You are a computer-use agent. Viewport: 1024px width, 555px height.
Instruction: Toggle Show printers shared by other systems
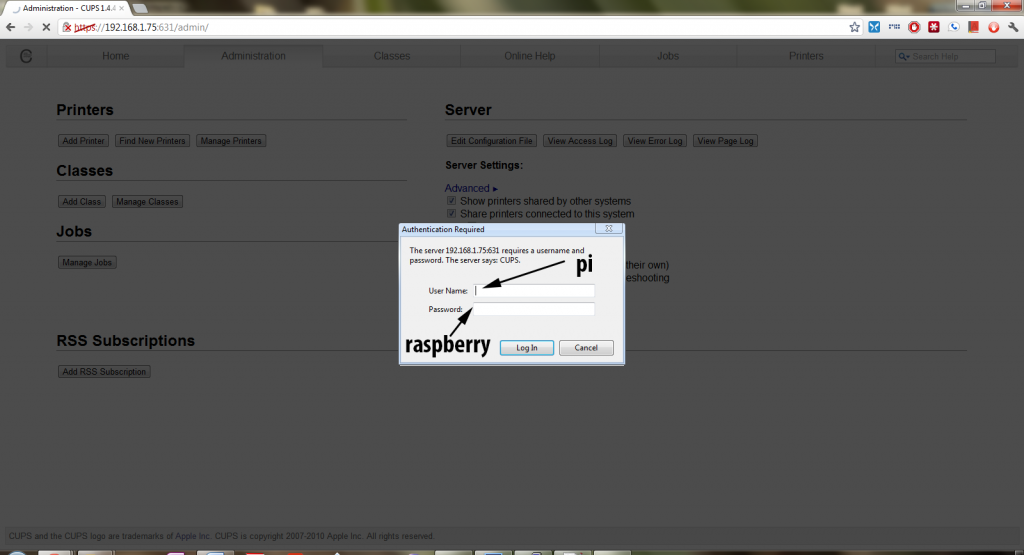coord(451,201)
